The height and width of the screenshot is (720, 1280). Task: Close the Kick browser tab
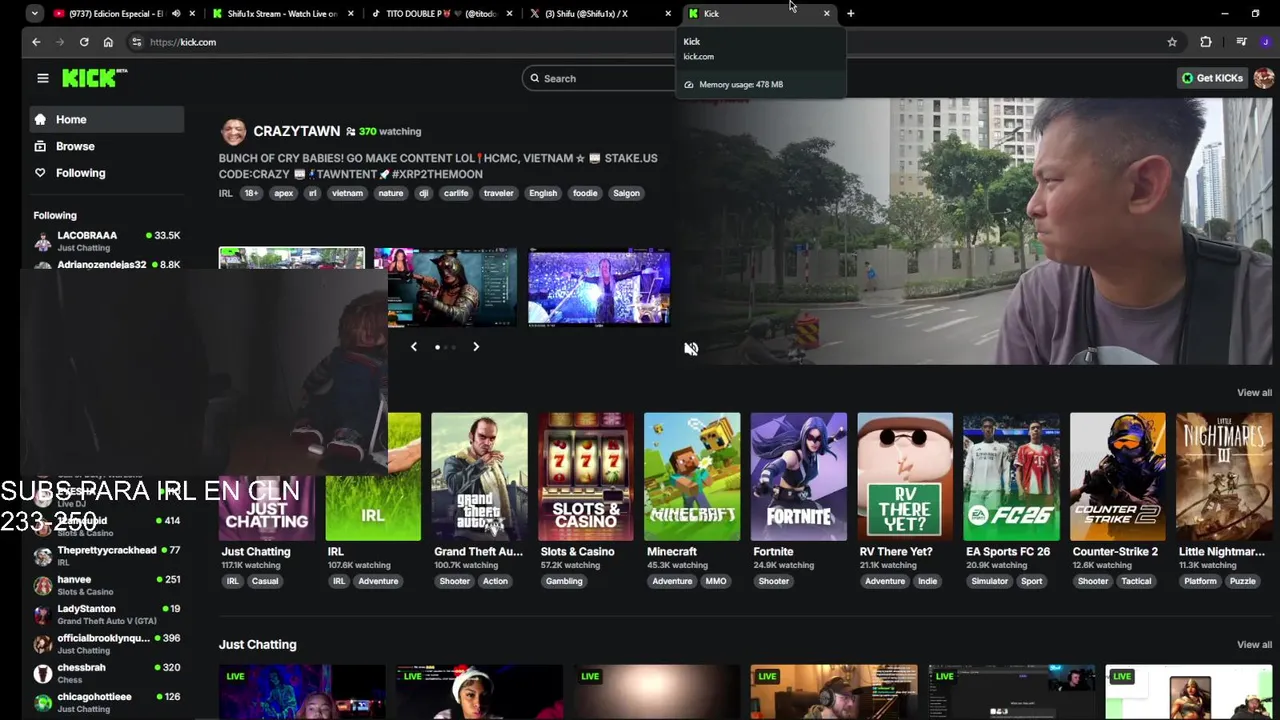click(x=826, y=13)
